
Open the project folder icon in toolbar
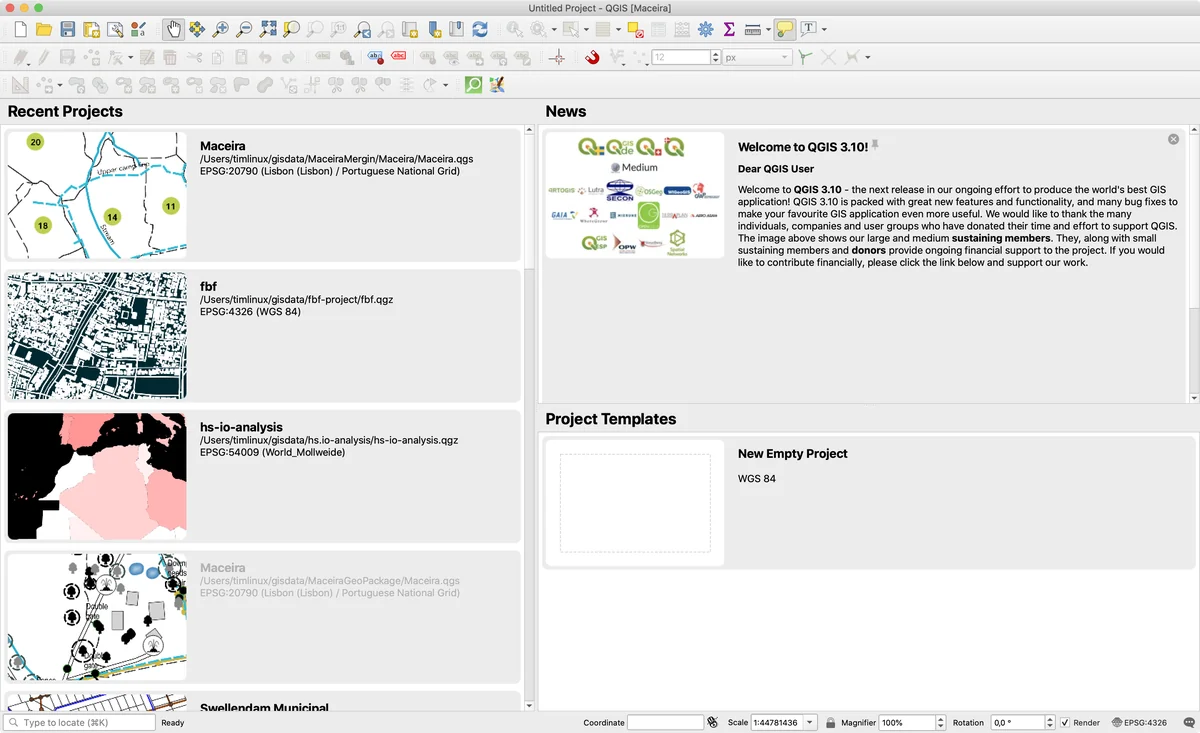click(43, 30)
